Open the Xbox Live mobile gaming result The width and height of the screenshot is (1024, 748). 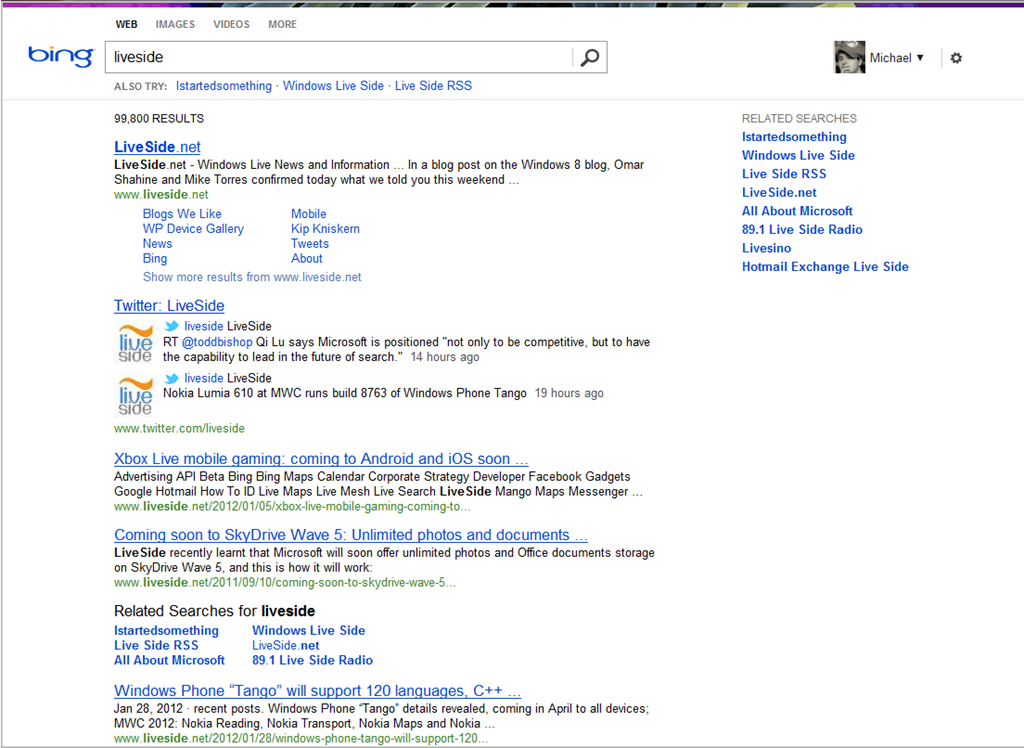(x=321, y=459)
